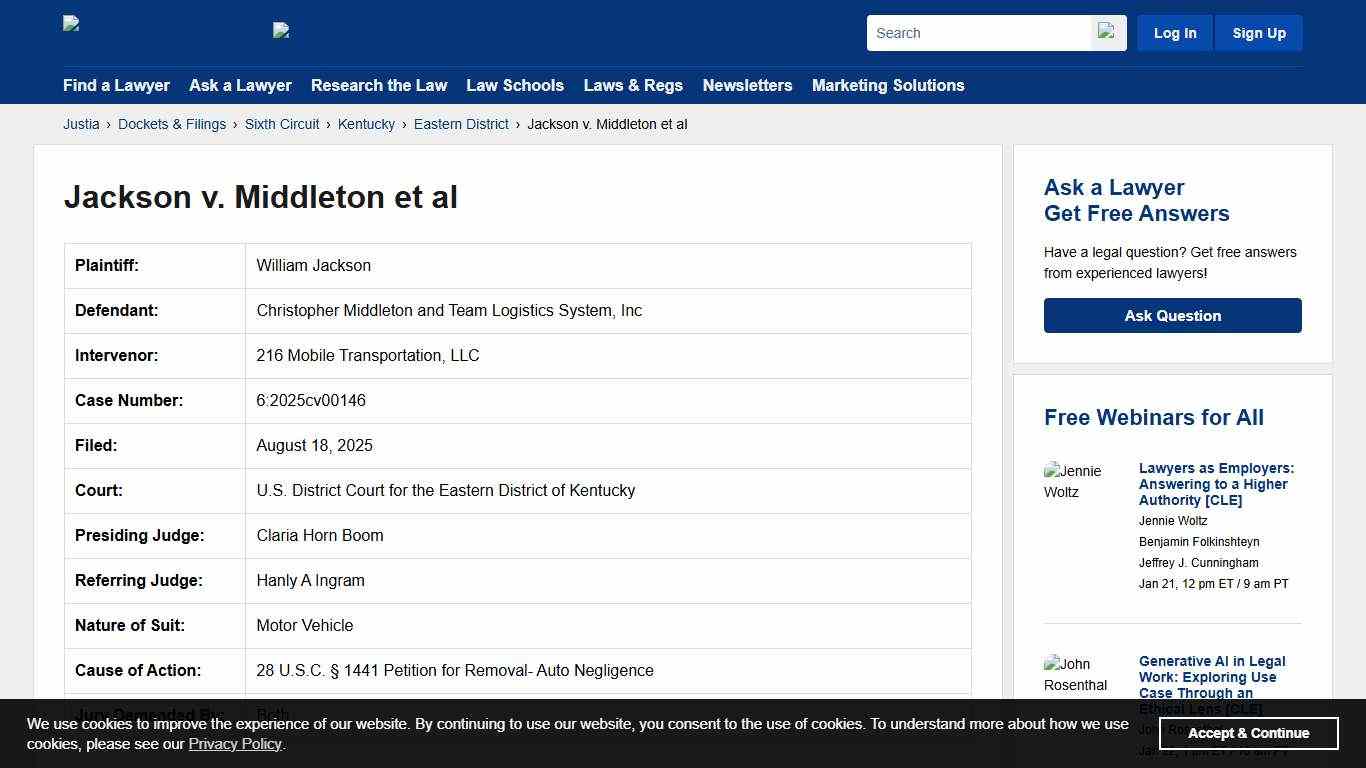Screen dimensions: 1366x768
Task: Open the Laws & Regs menu
Action: coord(633,86)
